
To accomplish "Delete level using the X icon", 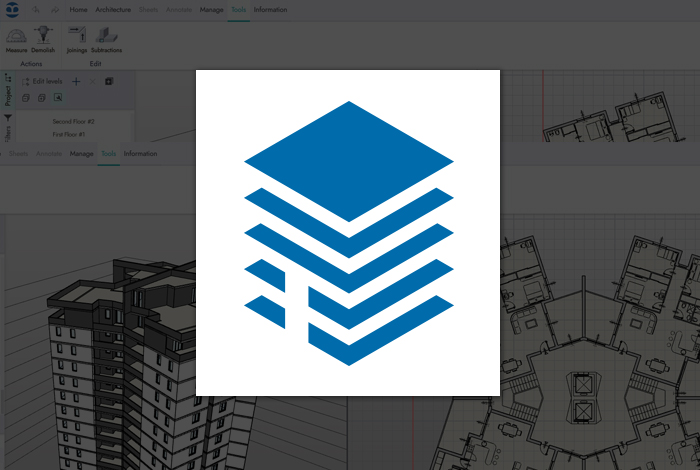I will 92,81.
